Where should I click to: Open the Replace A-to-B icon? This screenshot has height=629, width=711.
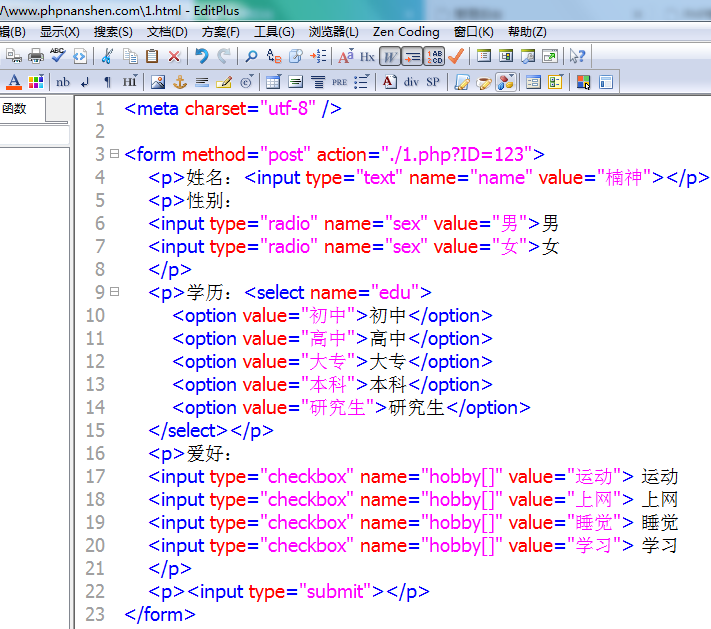(274, 56)
